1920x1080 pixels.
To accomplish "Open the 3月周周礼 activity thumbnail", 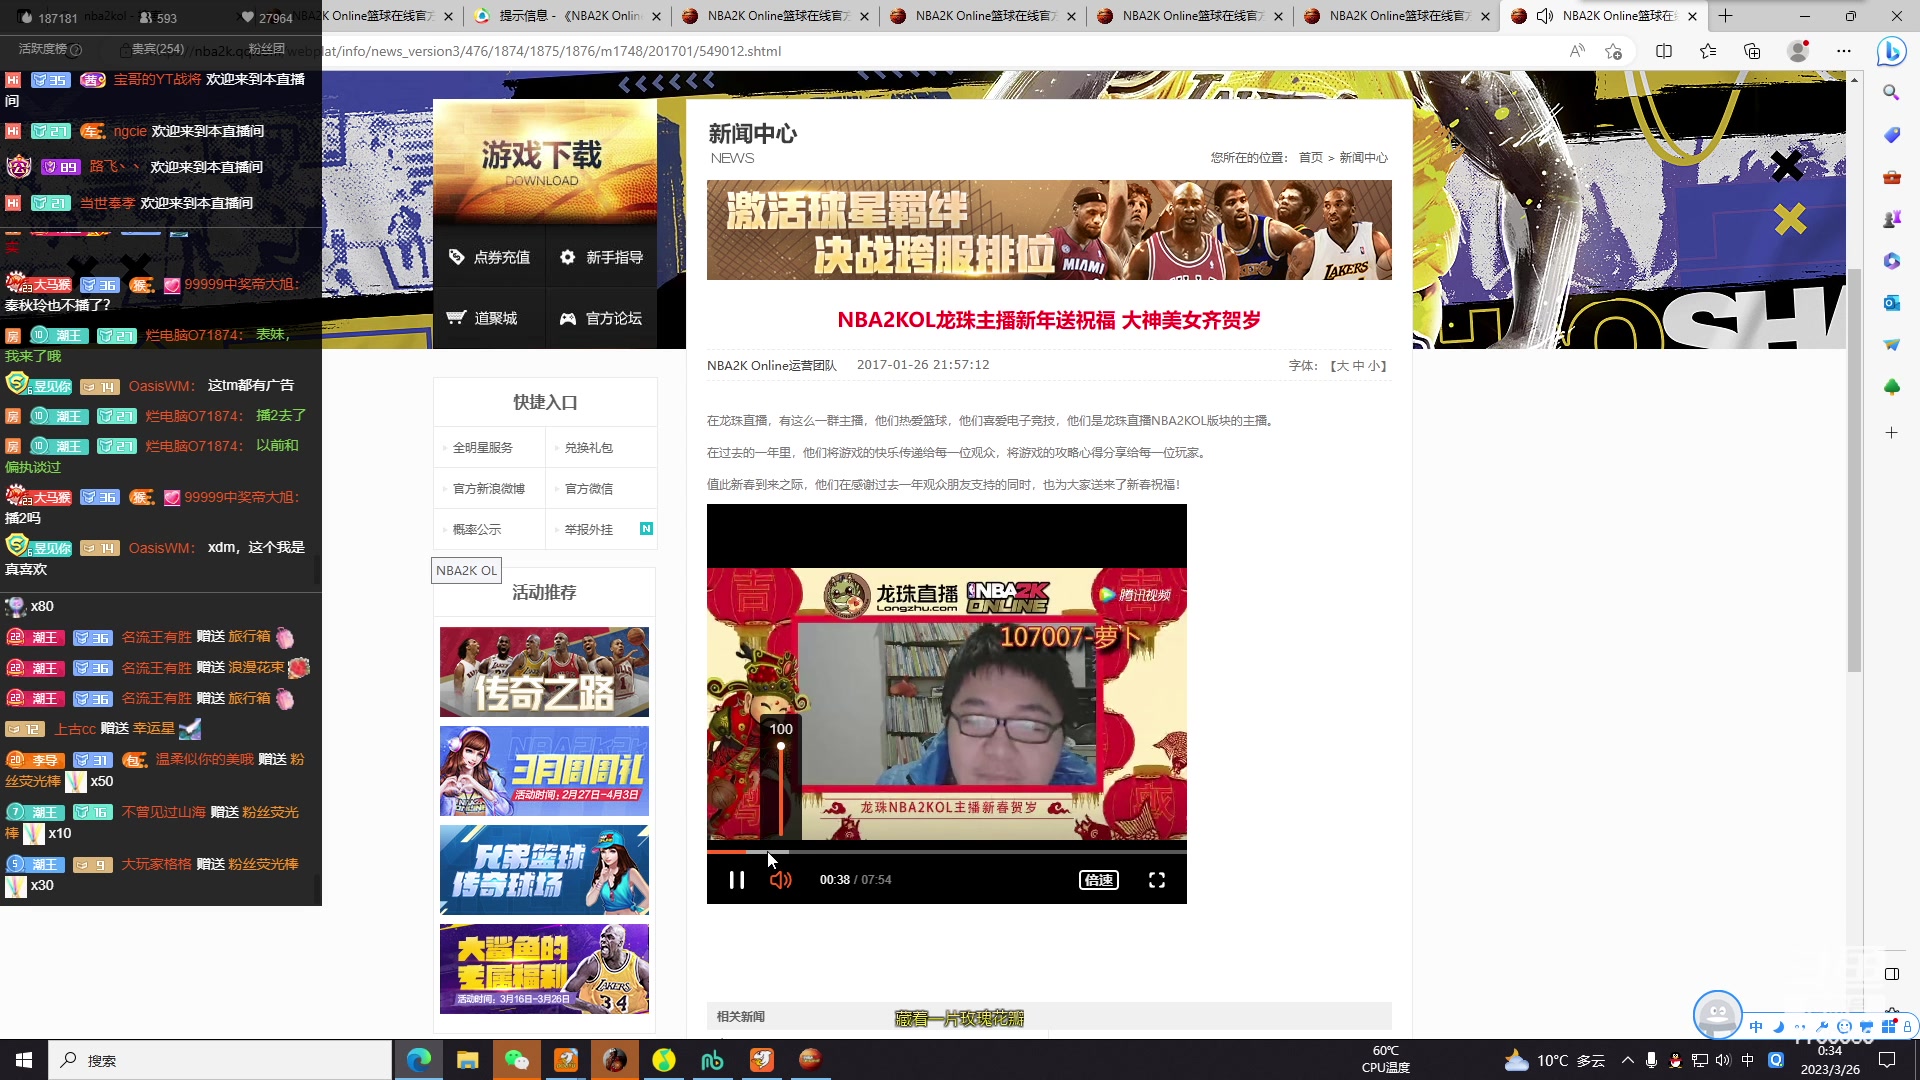I will pyautogui.click(x=544, y=771).
